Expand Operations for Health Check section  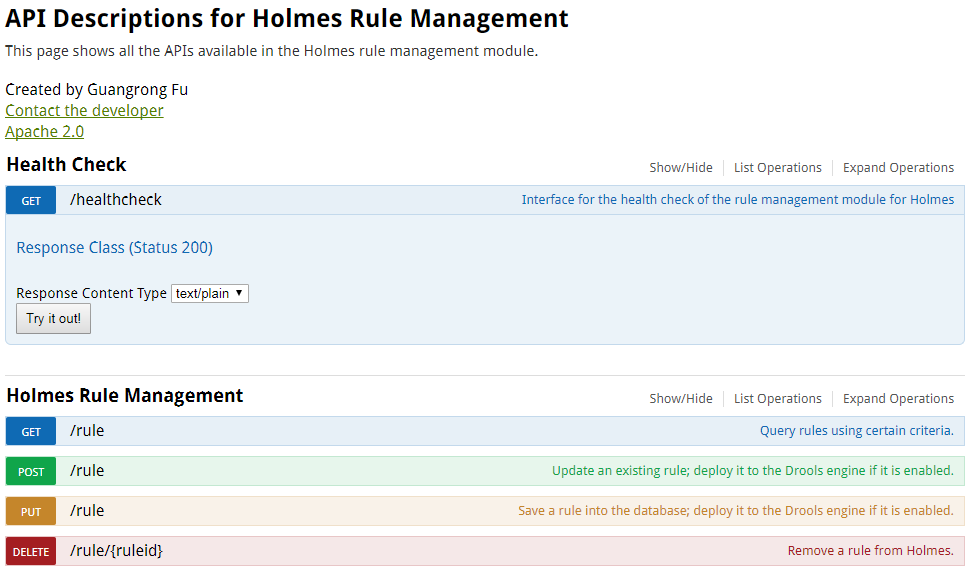coord(898,168)
